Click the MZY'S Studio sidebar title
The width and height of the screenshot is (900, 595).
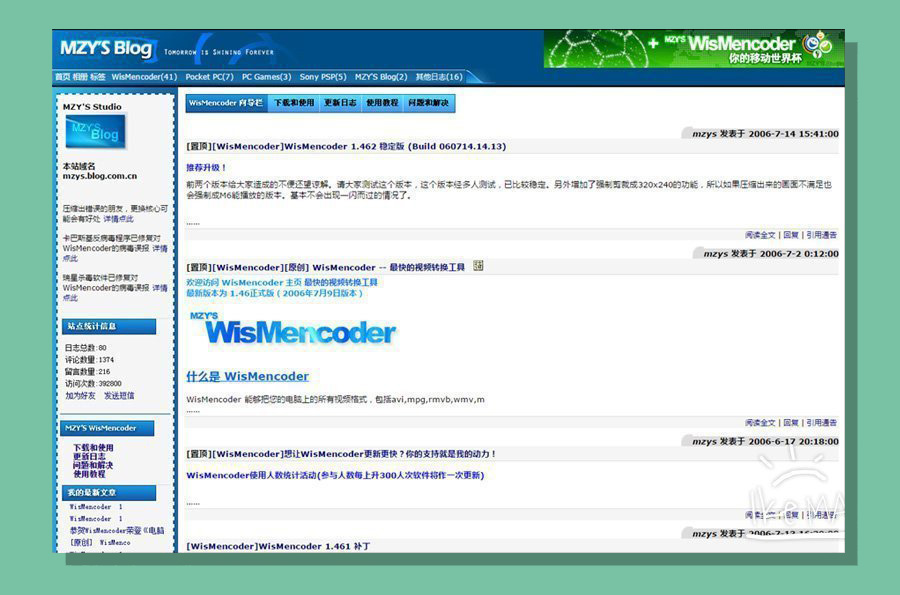pyautogui.click(x=92, y=107)
